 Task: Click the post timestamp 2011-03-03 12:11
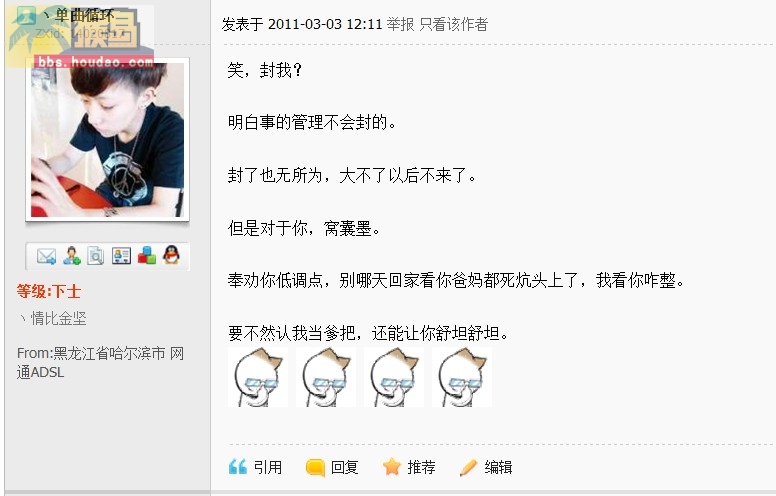(325, 24)
